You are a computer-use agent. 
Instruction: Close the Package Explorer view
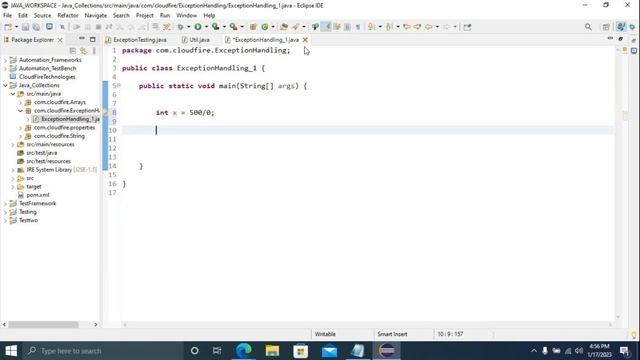click(60, 40)
